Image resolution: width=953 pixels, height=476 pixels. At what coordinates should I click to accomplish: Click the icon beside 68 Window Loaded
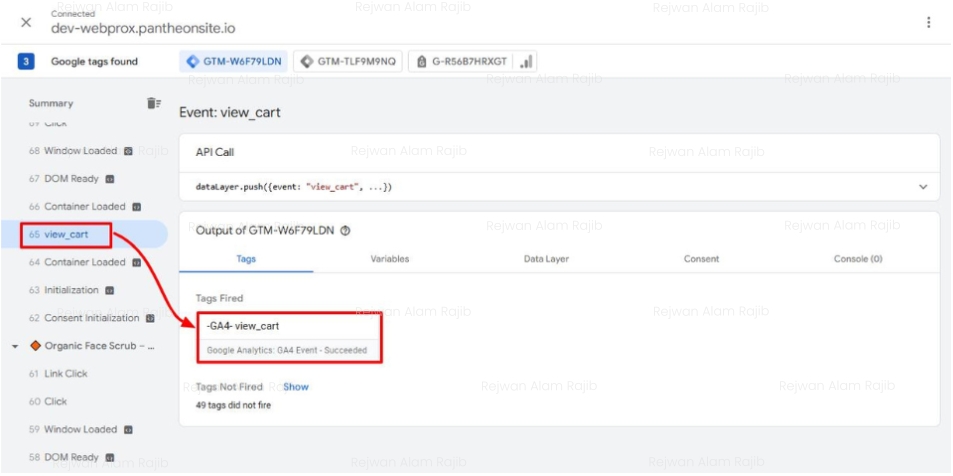point(128,151)
